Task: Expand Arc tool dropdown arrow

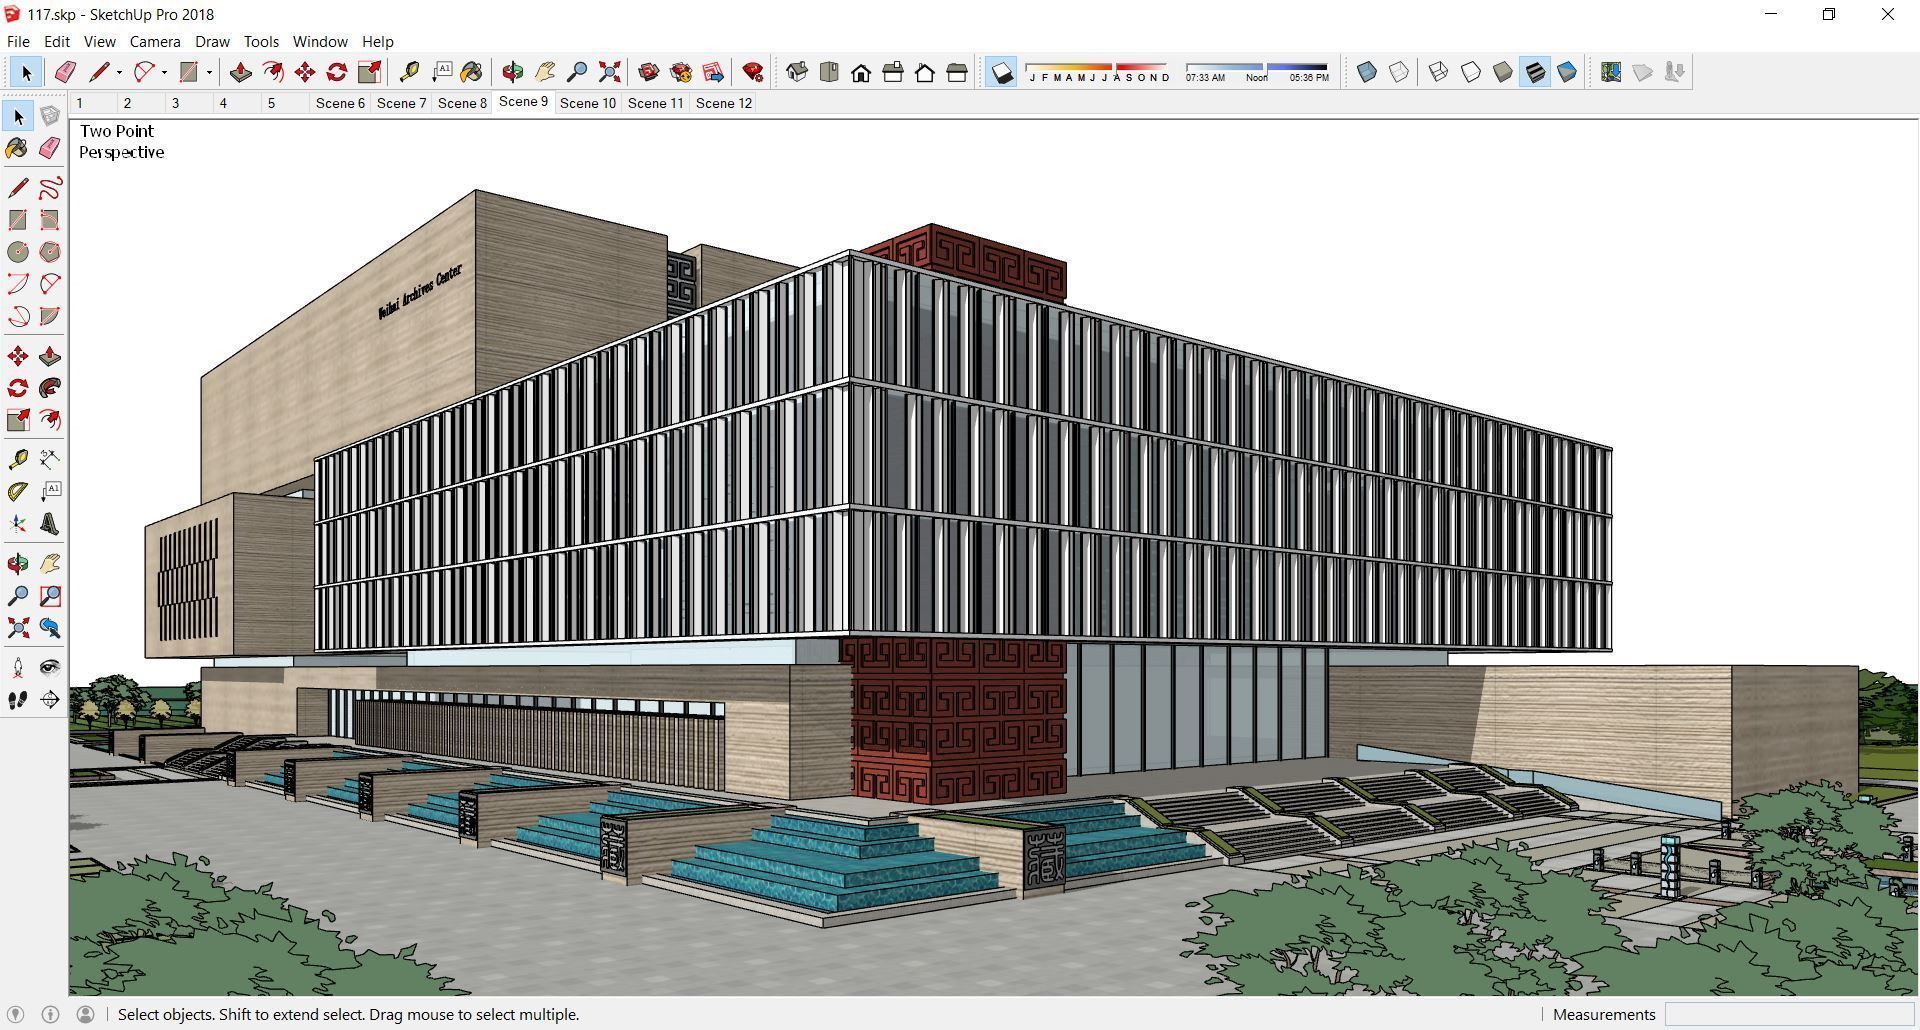Action: (164, 72)
